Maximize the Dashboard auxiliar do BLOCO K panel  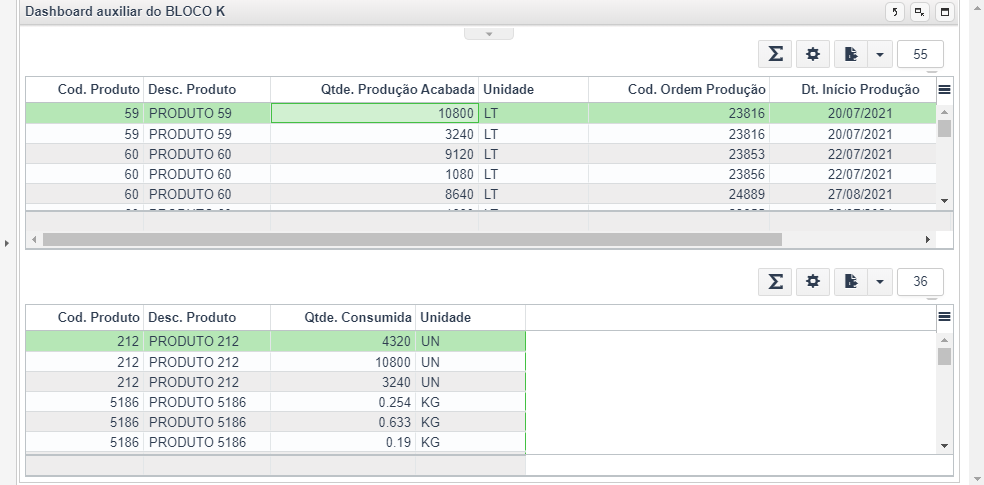tap(945, 12)
